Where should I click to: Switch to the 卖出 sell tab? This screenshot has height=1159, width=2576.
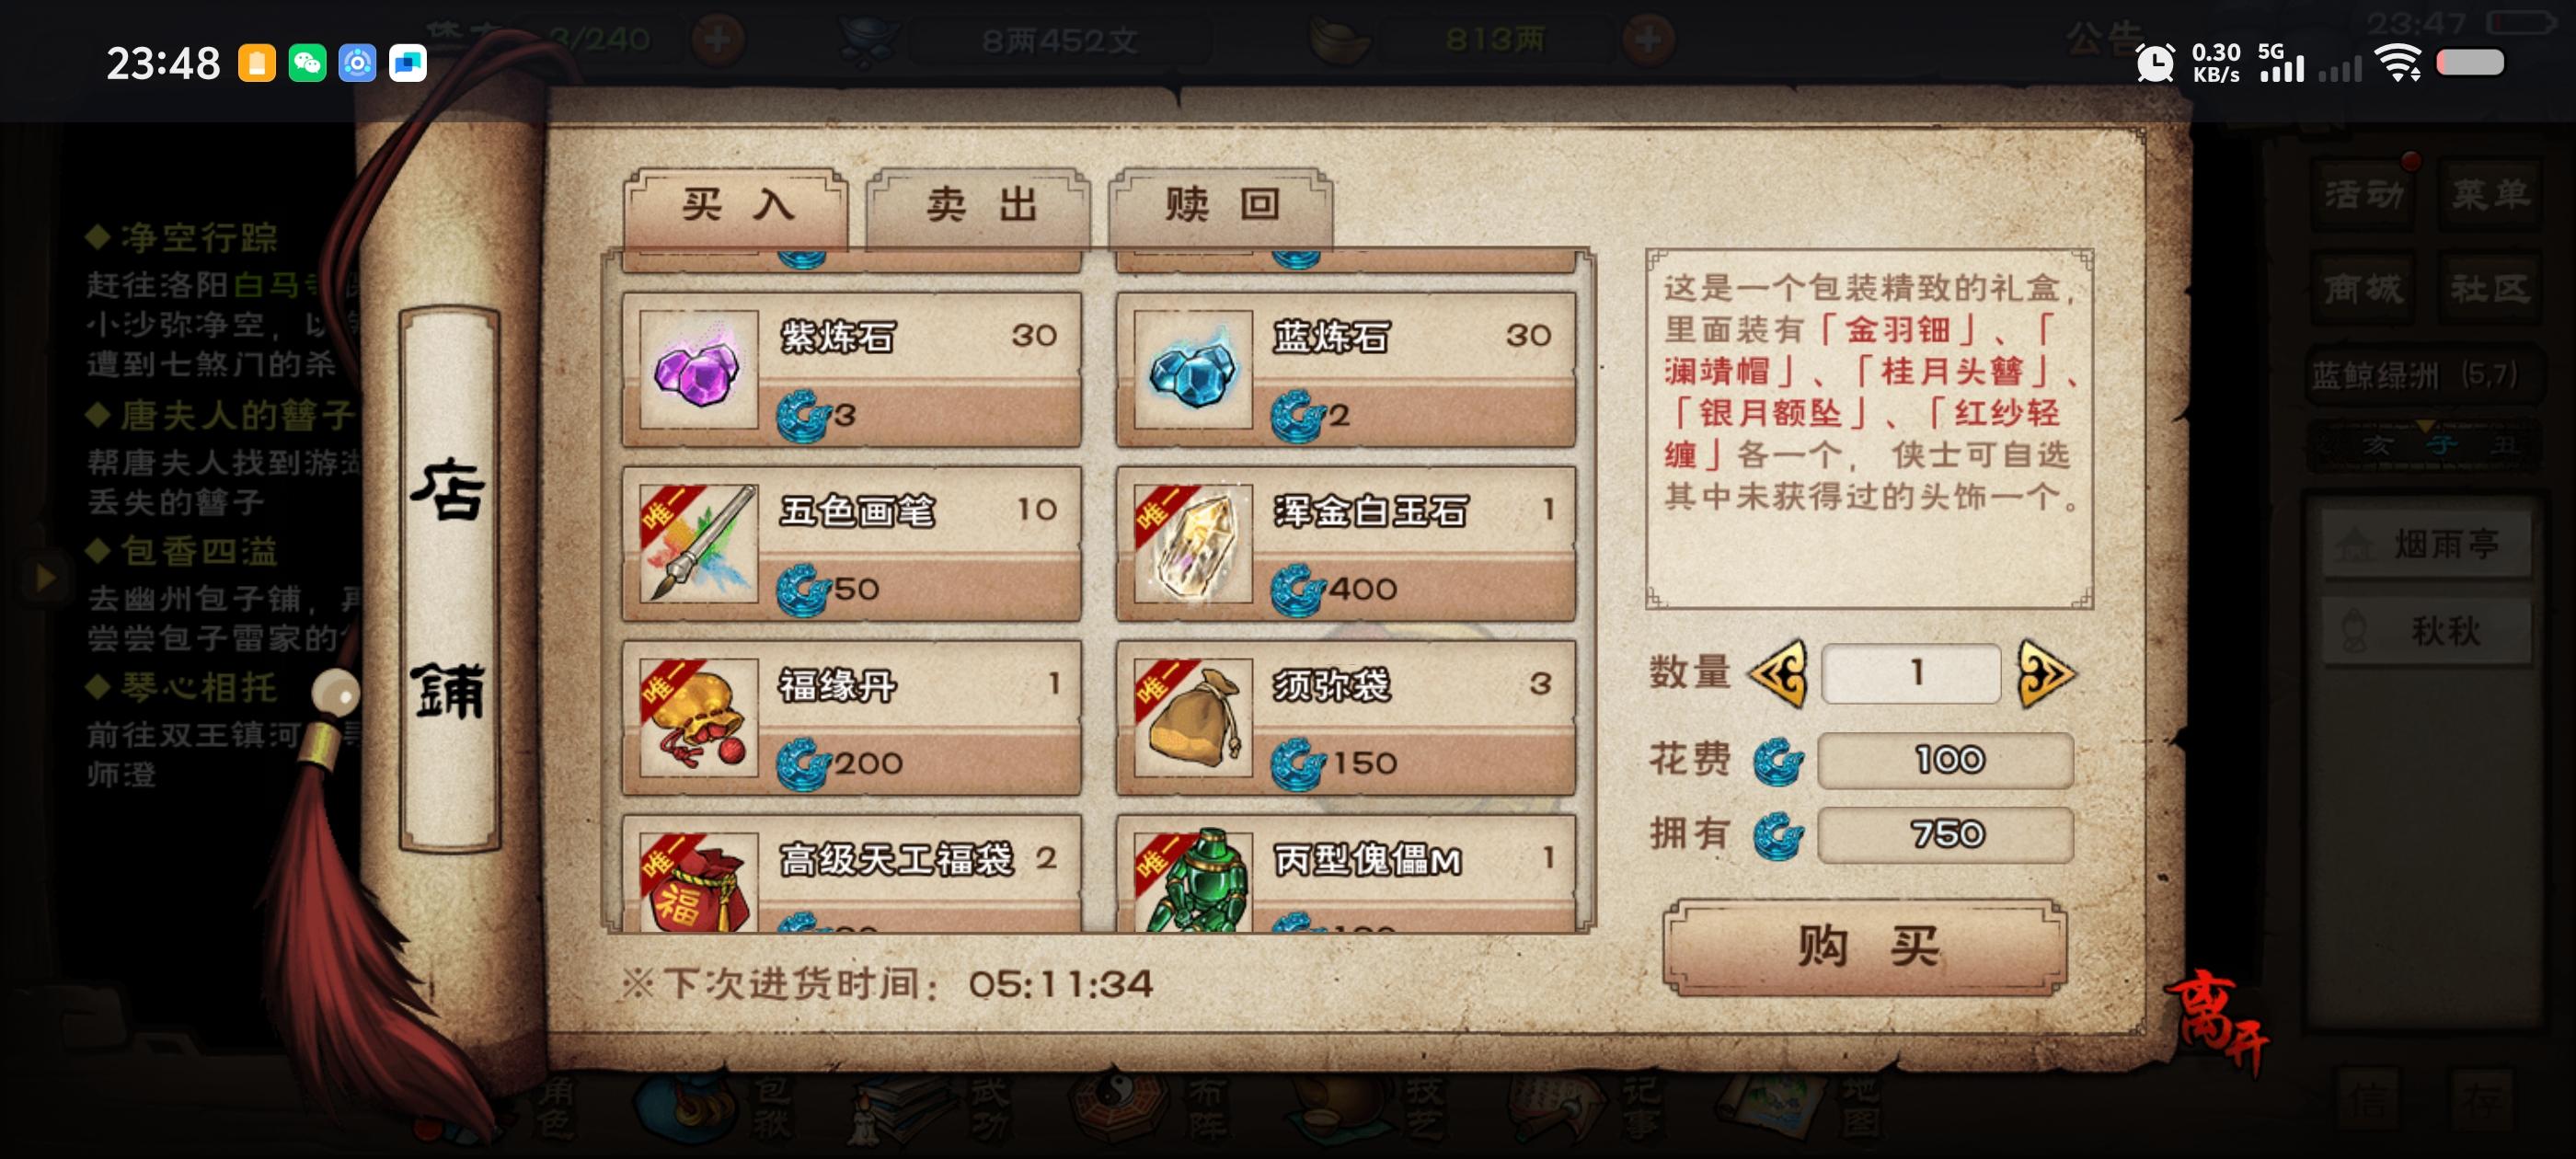pyautogui.click(x=978, y=206)
